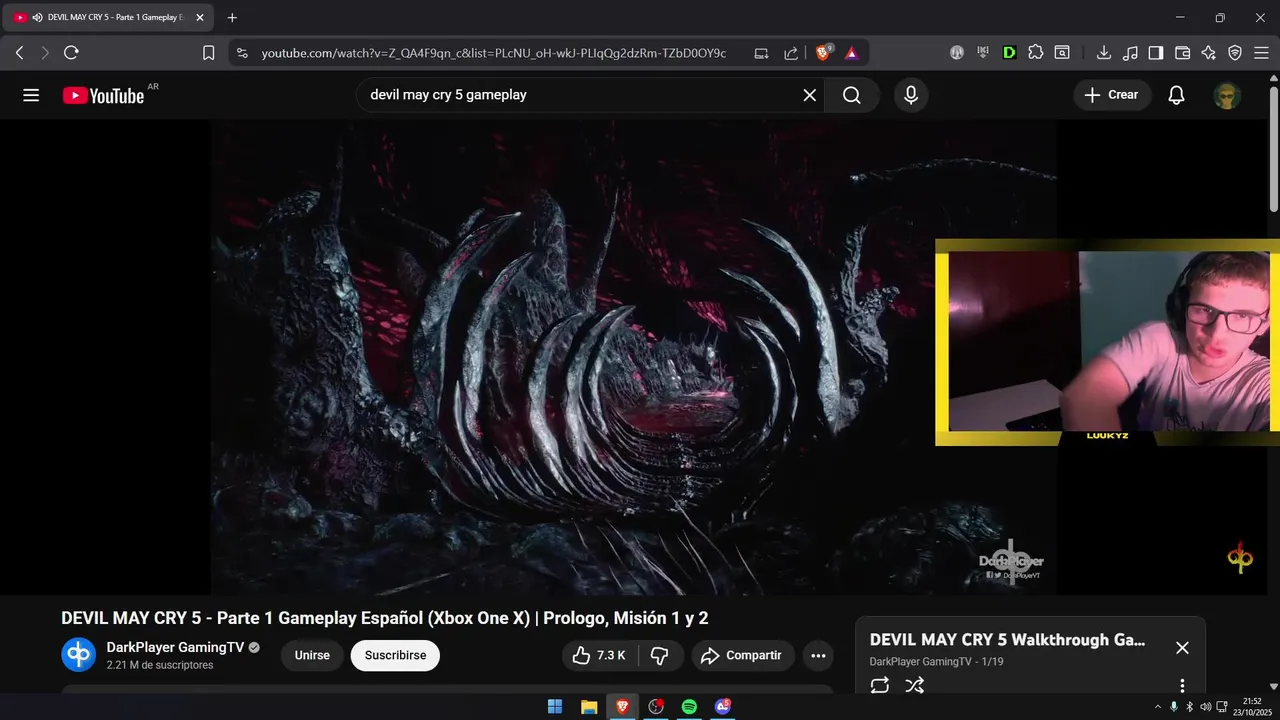Open site information icon in address bar

pos(242,53)
